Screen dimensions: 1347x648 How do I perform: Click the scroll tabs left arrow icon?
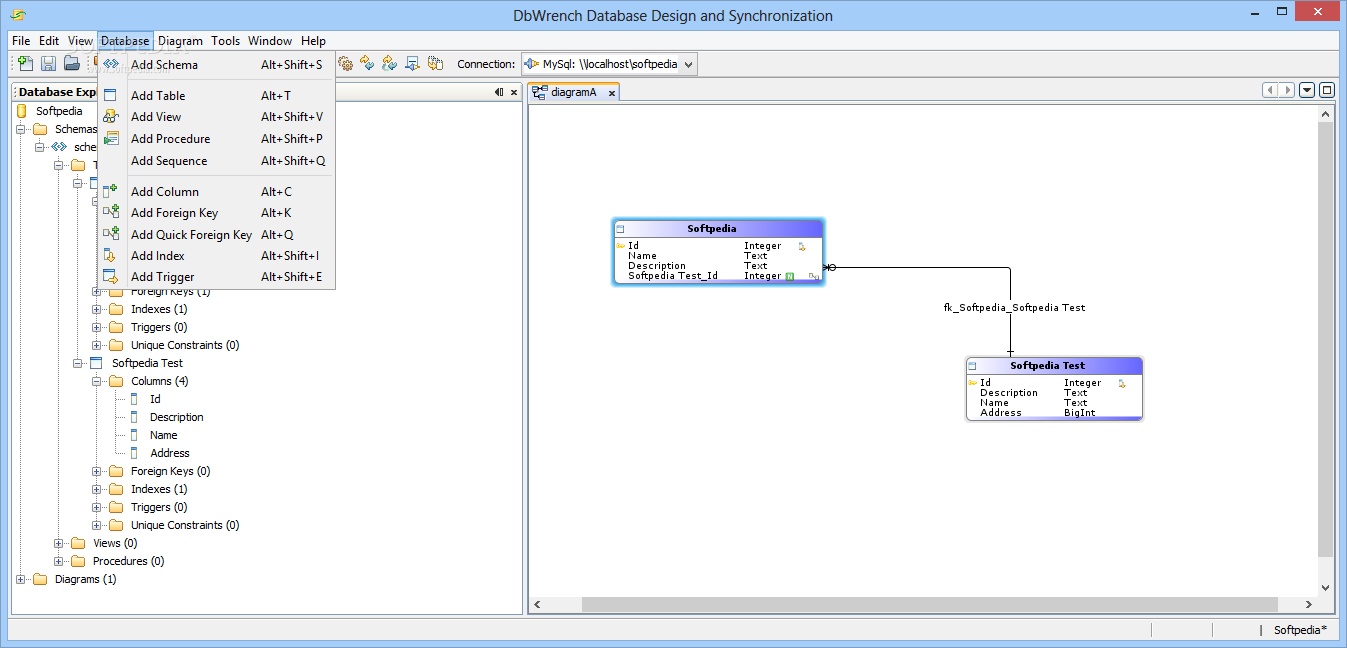pyautogui.click(x=1271, y=90)
